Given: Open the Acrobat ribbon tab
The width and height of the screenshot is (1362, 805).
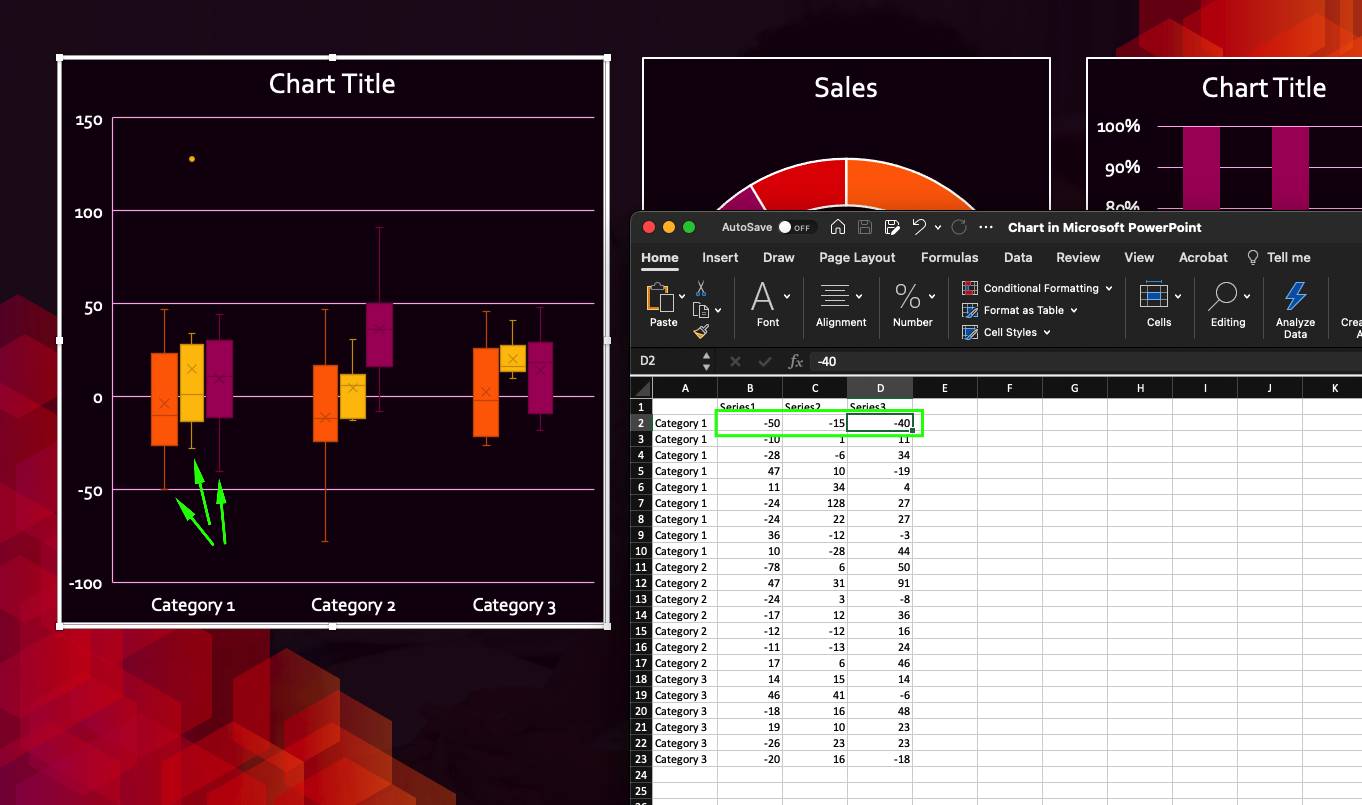Looking at the screenshot, I should pyautogui.click(x=1202, y=257).
